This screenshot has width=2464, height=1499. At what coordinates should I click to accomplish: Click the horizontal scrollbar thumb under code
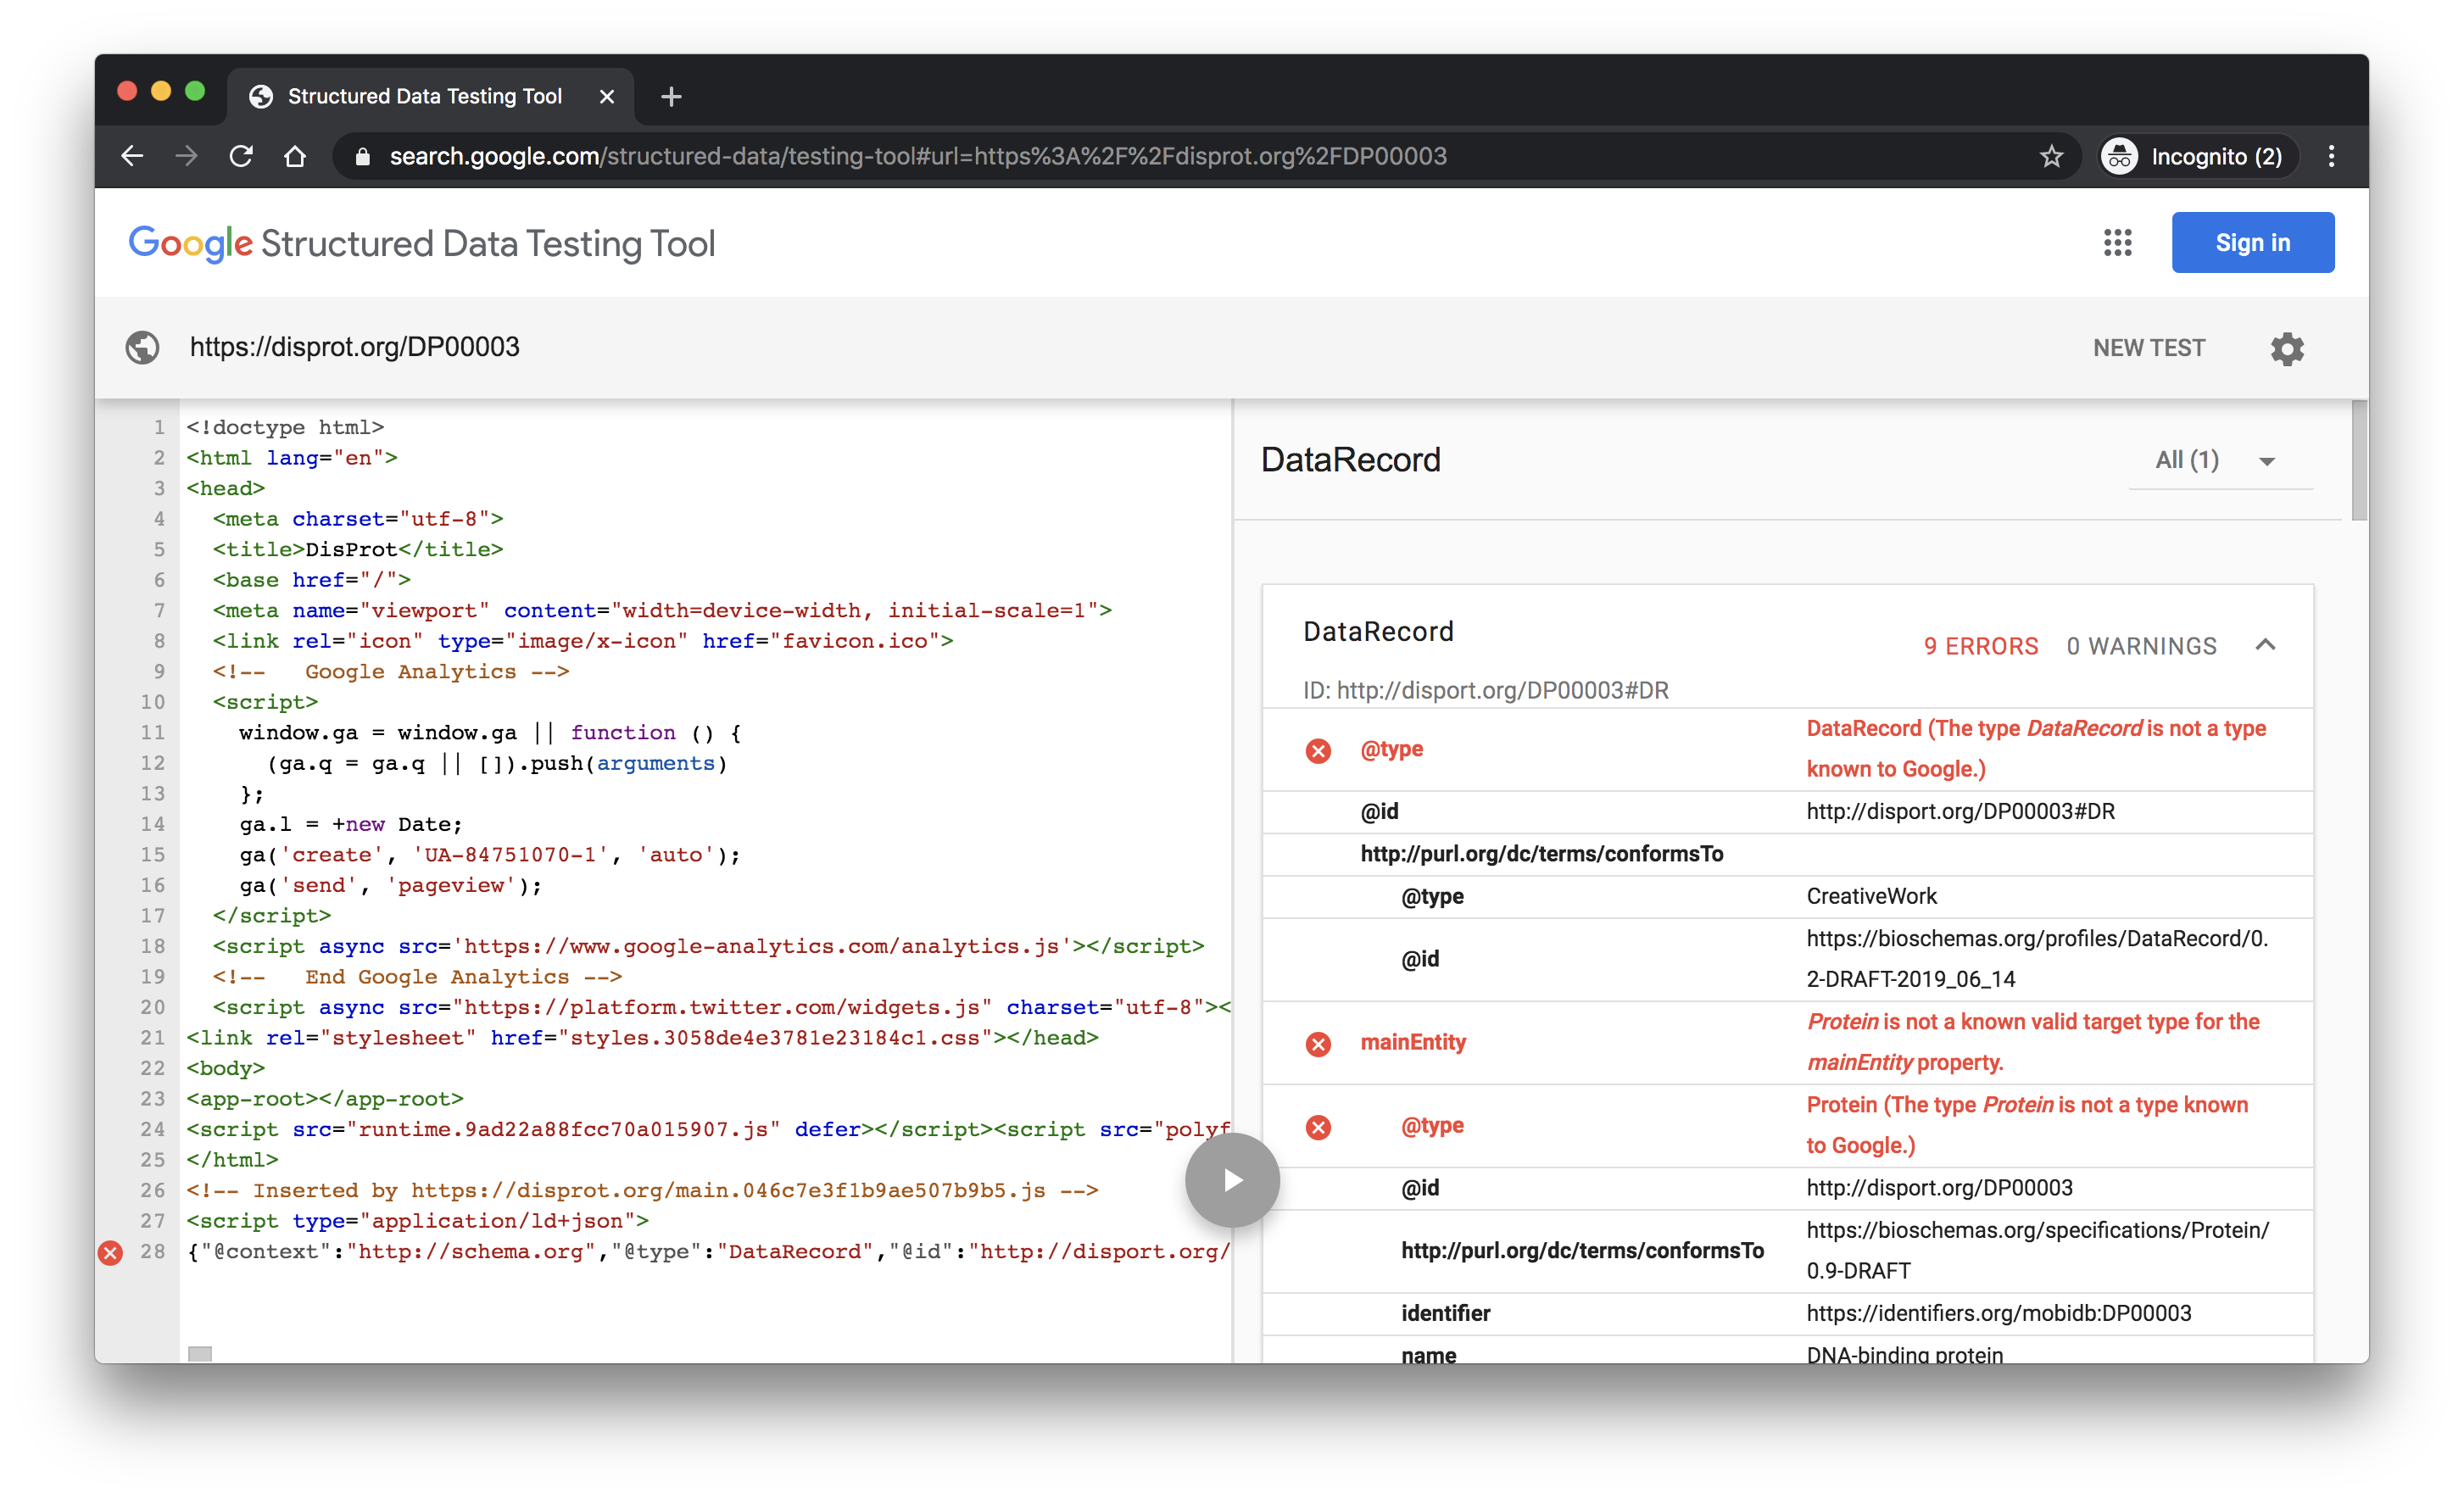(x=200, y=1354)
